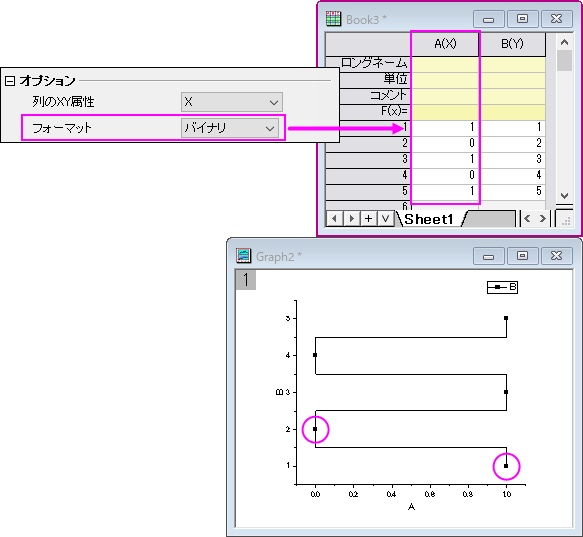The image size is (583, 537).
Task: Select row 4 header in Book3
Action: click(x=368, y=176)
